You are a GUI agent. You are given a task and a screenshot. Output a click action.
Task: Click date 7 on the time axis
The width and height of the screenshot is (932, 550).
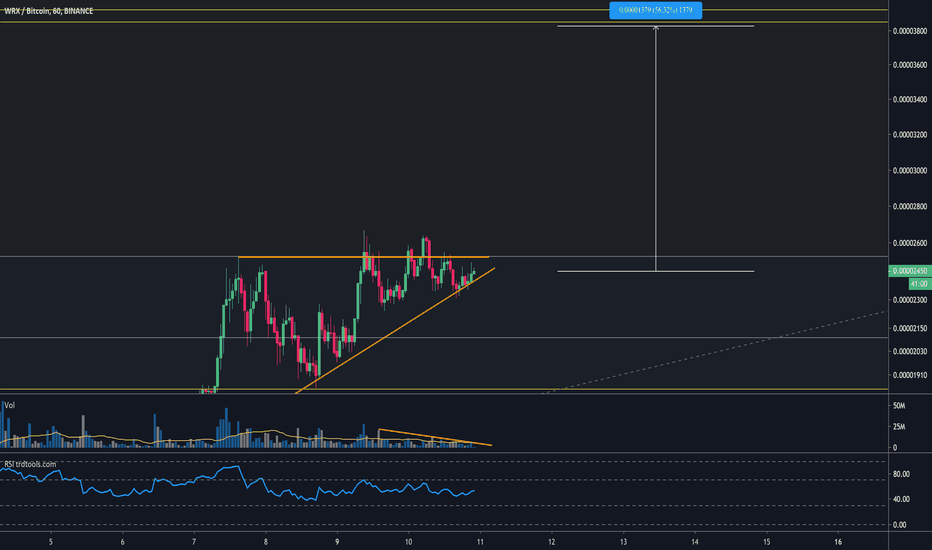click(194, 542)
